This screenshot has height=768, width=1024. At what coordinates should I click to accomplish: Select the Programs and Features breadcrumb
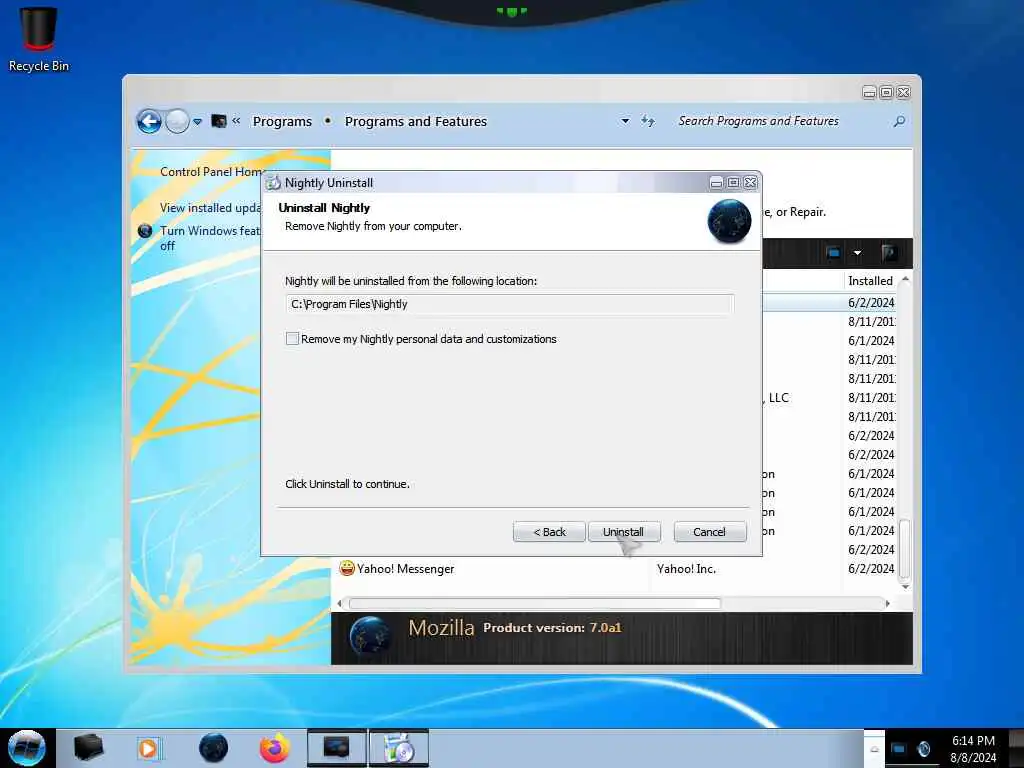point(416,121)
